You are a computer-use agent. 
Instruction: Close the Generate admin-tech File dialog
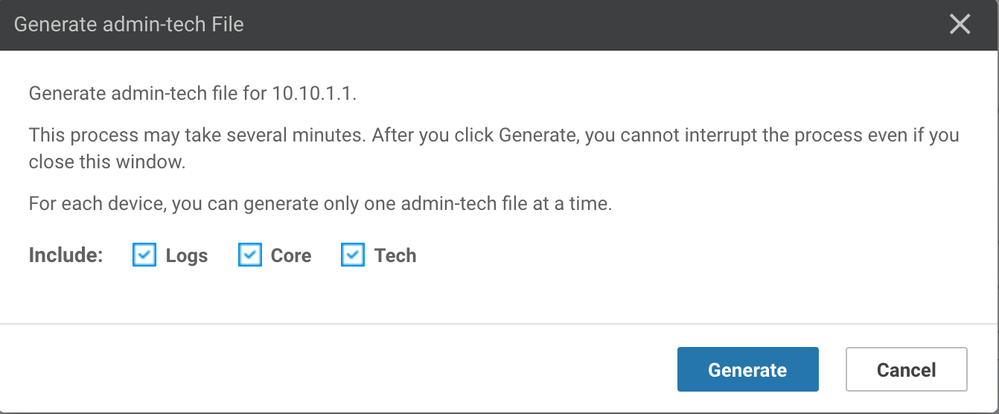959,25
